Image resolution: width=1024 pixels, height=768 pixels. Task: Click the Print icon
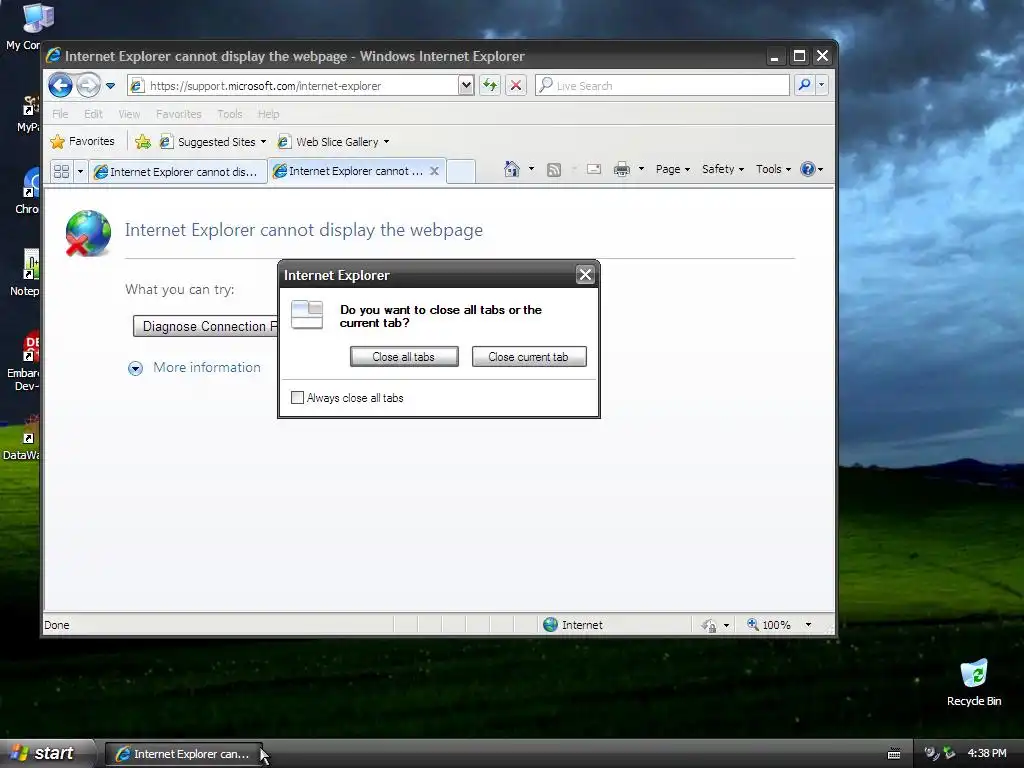(622, 169)
